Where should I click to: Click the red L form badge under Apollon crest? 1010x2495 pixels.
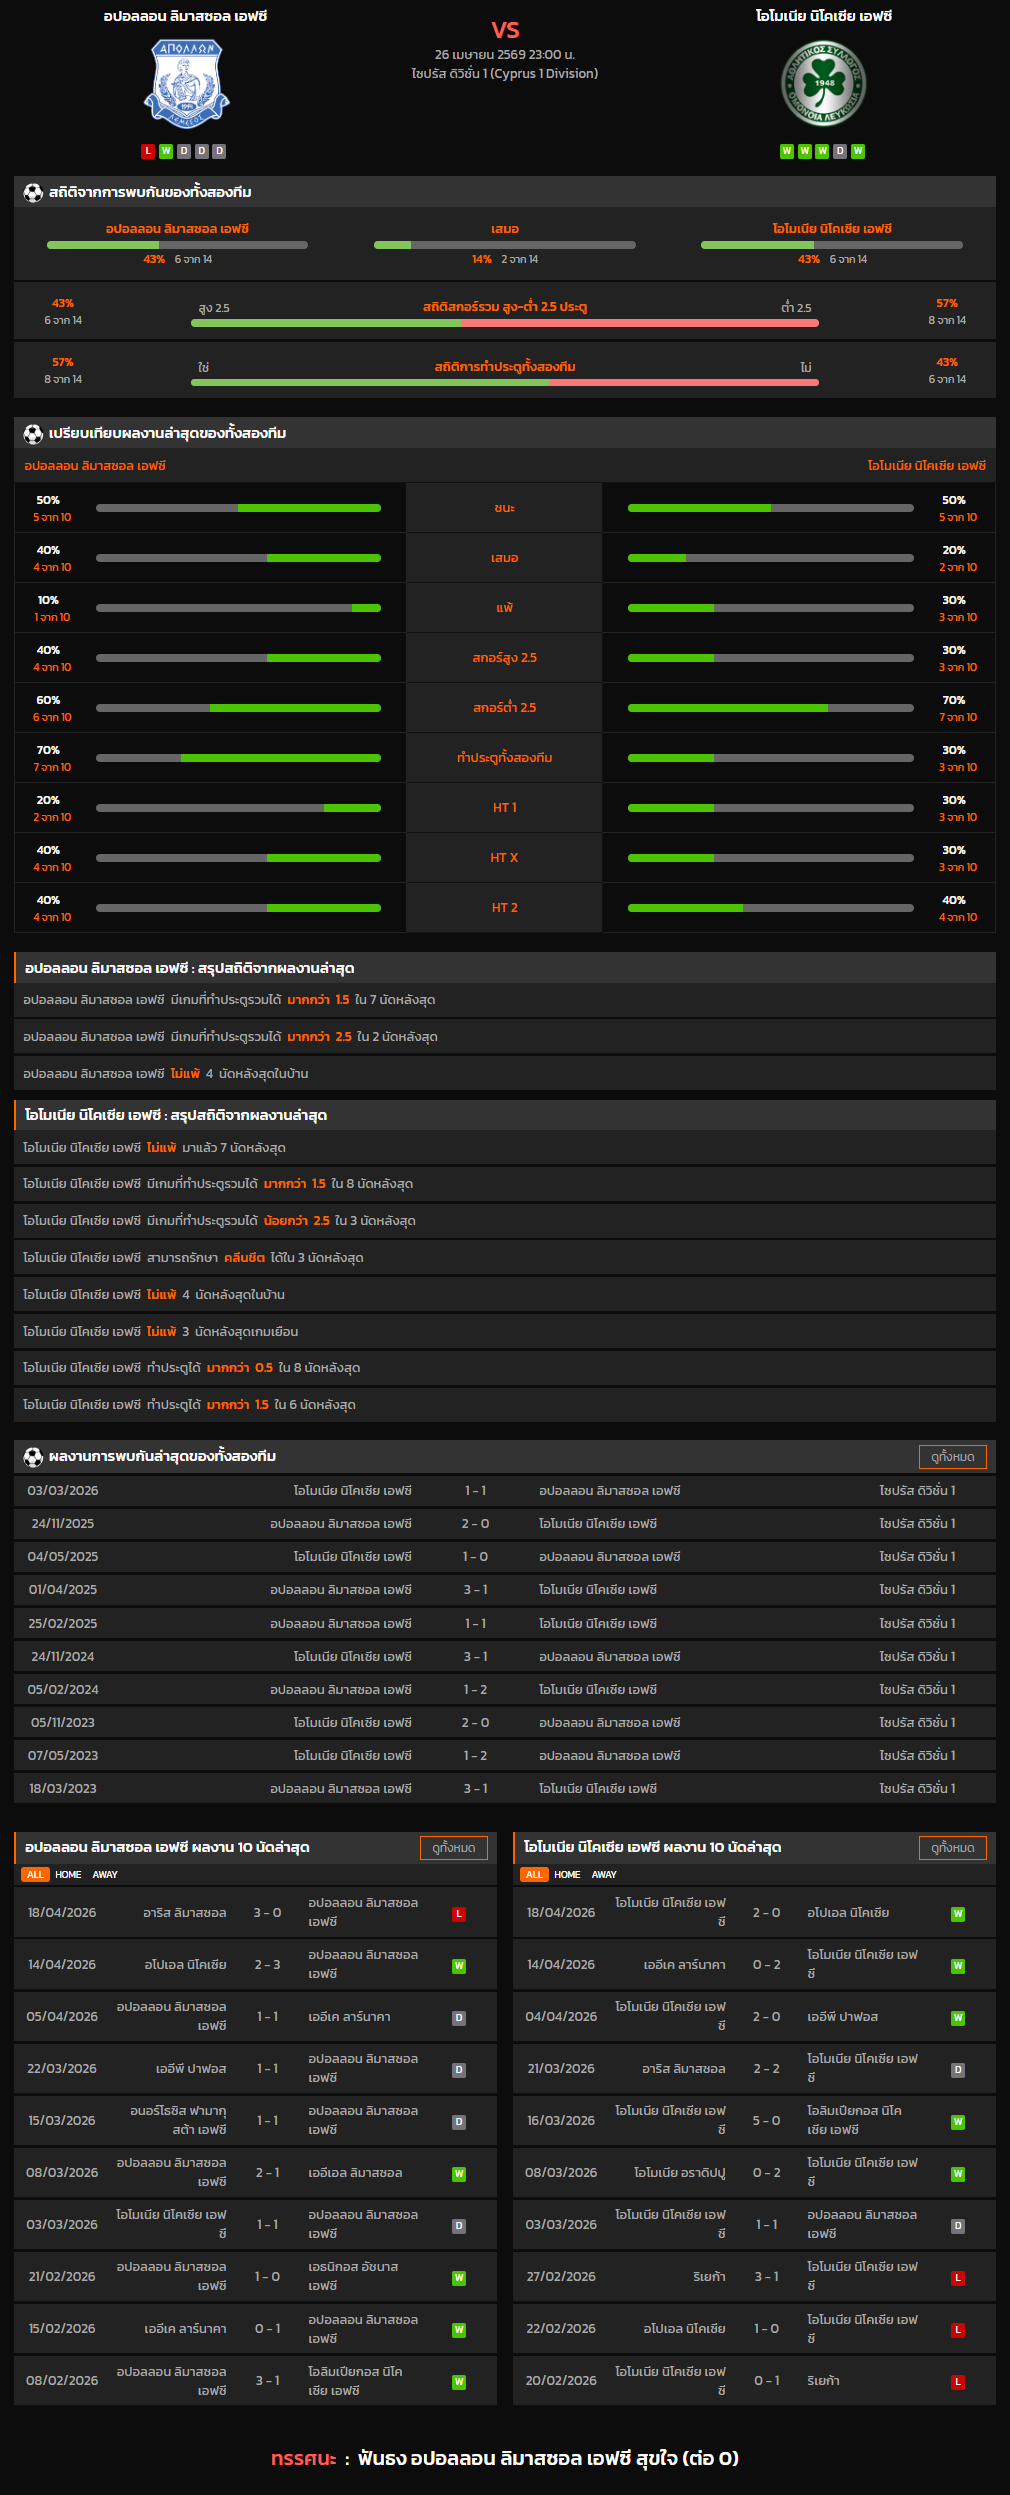click(148, 151)
